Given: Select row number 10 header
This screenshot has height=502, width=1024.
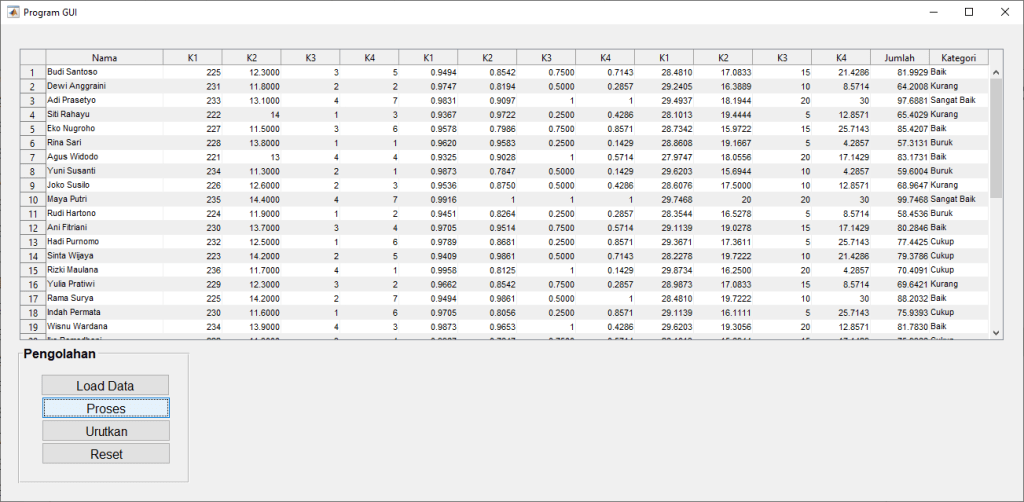Looking at the screenshot, I should (x=33, y=200).
